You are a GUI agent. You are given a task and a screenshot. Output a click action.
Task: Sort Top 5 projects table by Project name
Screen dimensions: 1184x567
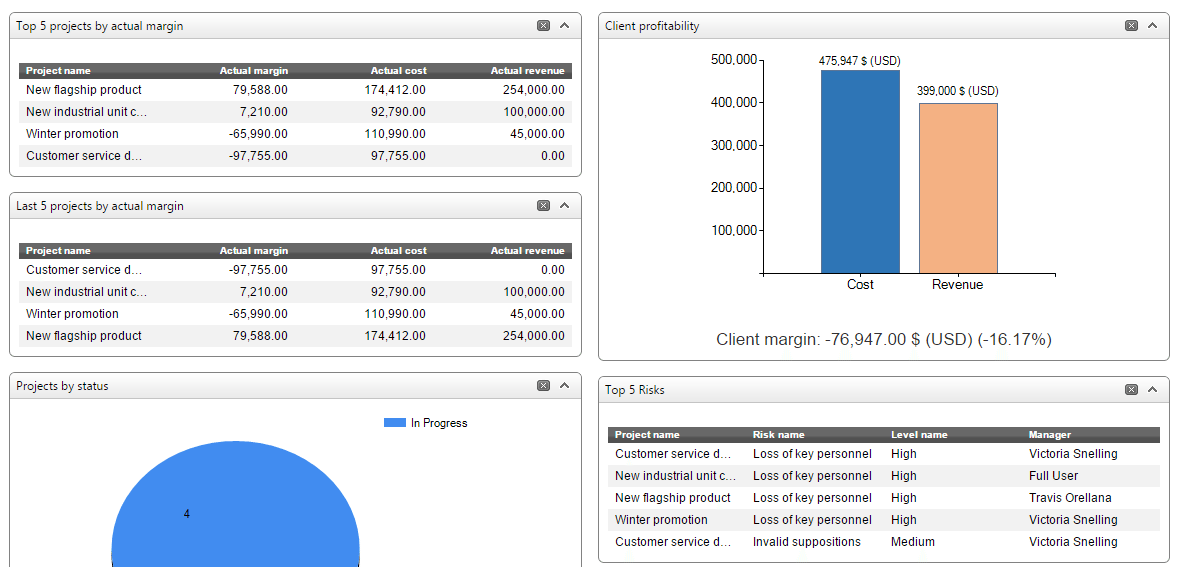[x=58, y=71]
